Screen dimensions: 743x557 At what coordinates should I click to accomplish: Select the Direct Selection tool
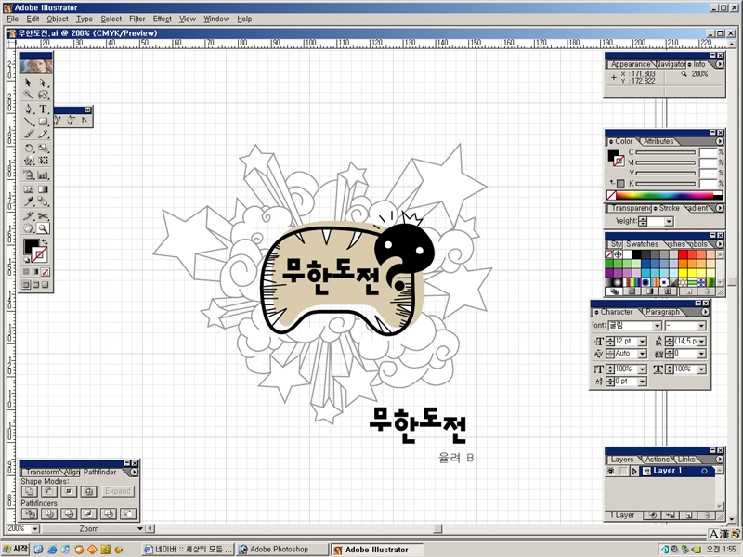pos(43,82)
